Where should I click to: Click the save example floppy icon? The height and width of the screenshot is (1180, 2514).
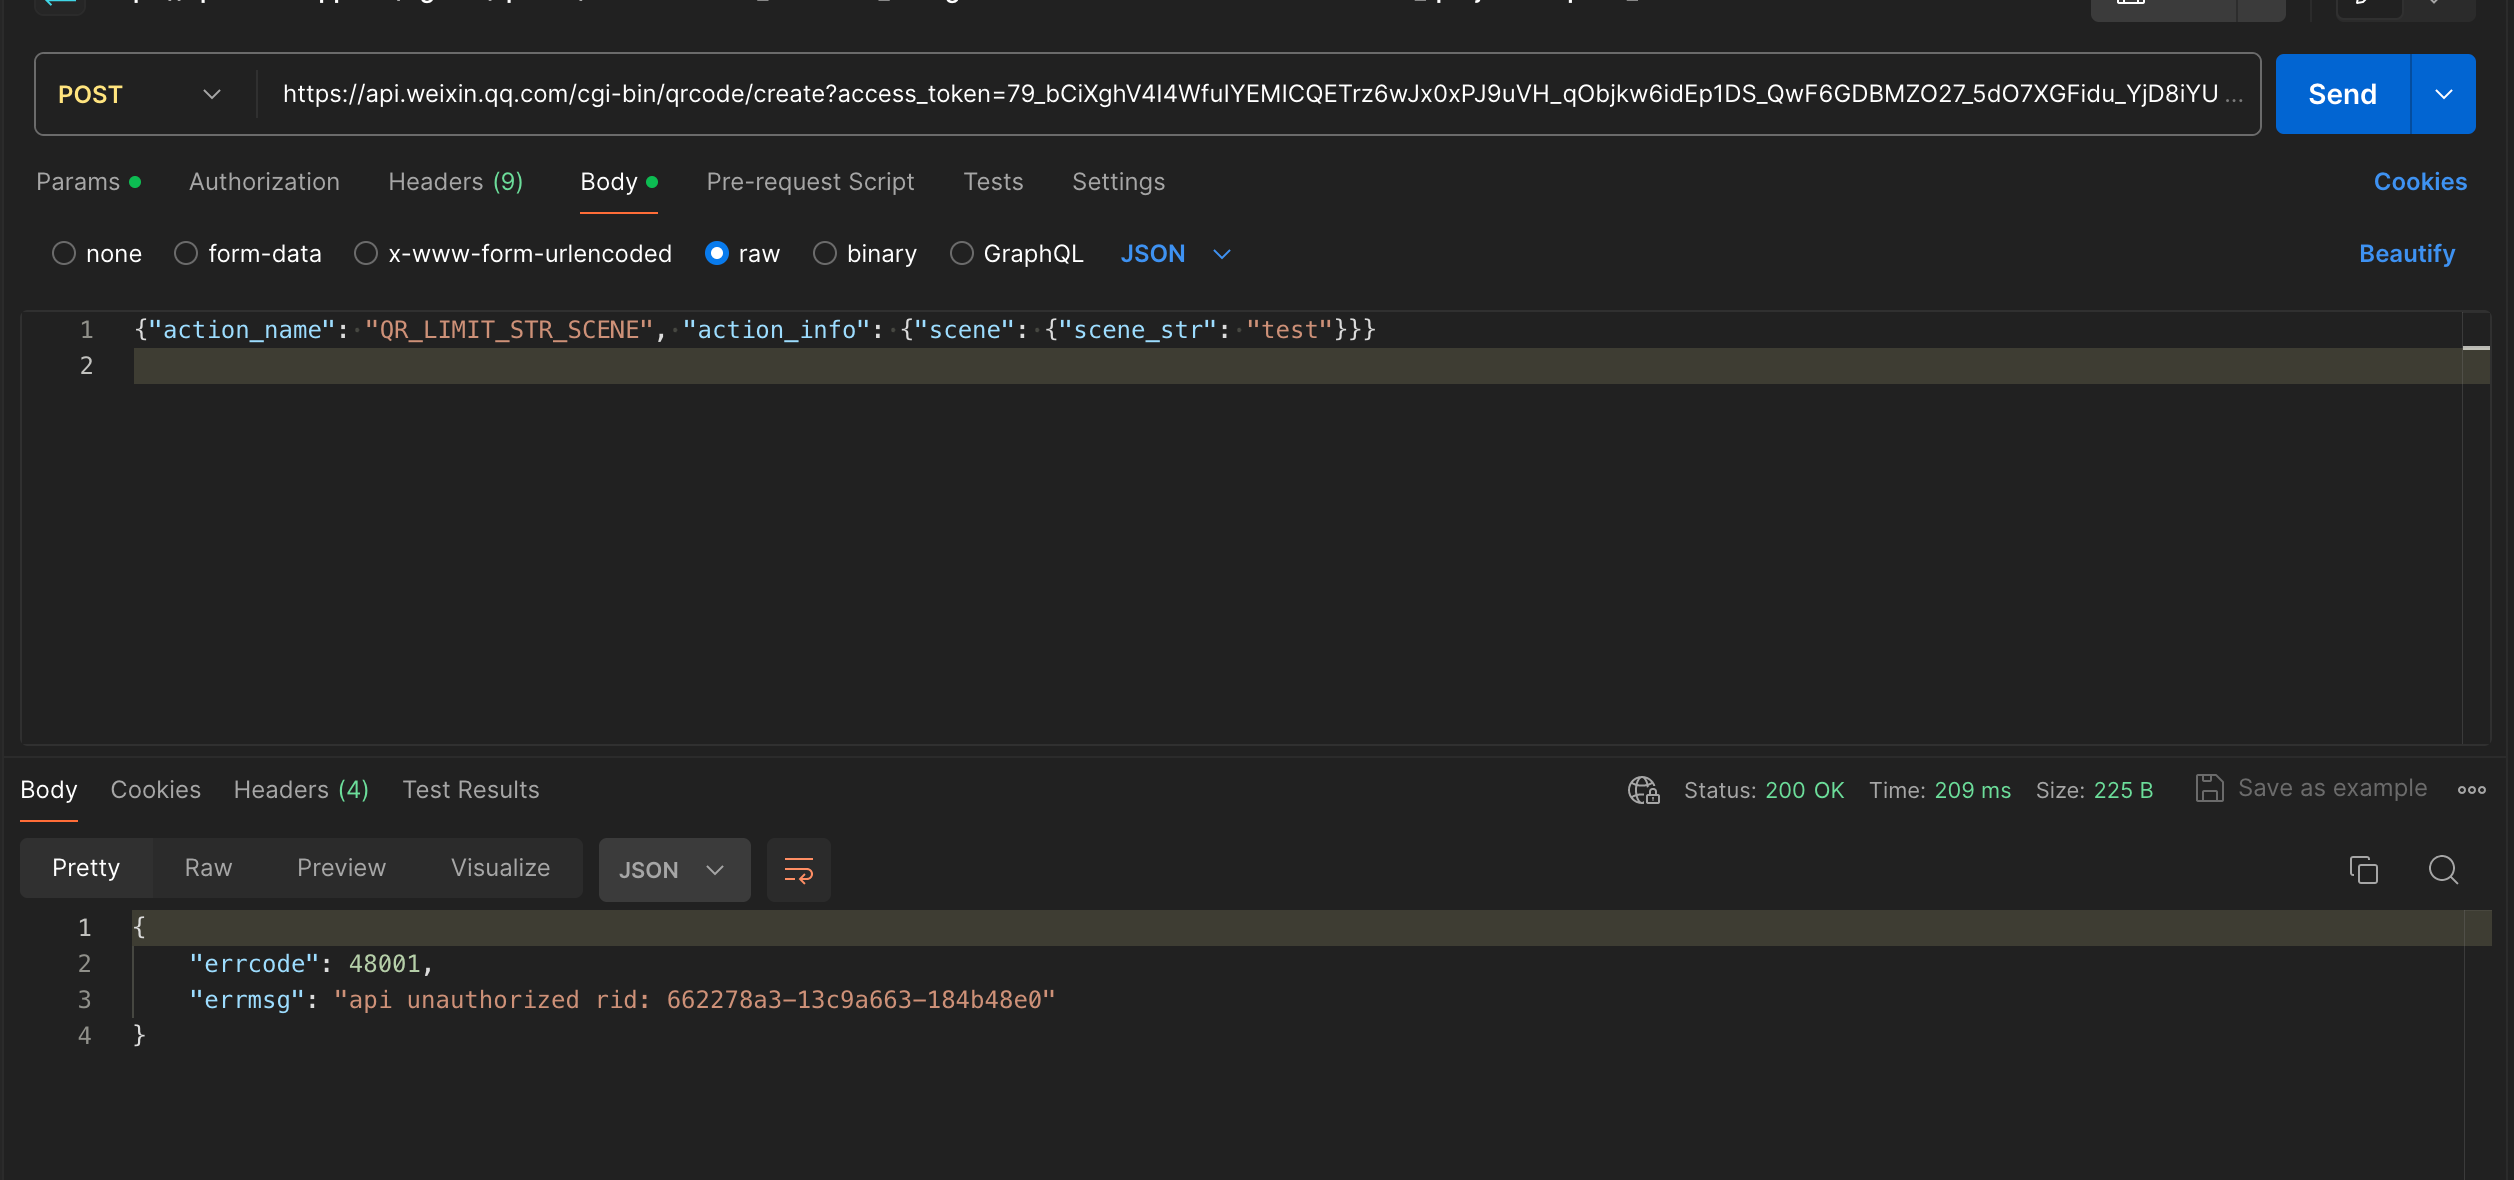2209,789
